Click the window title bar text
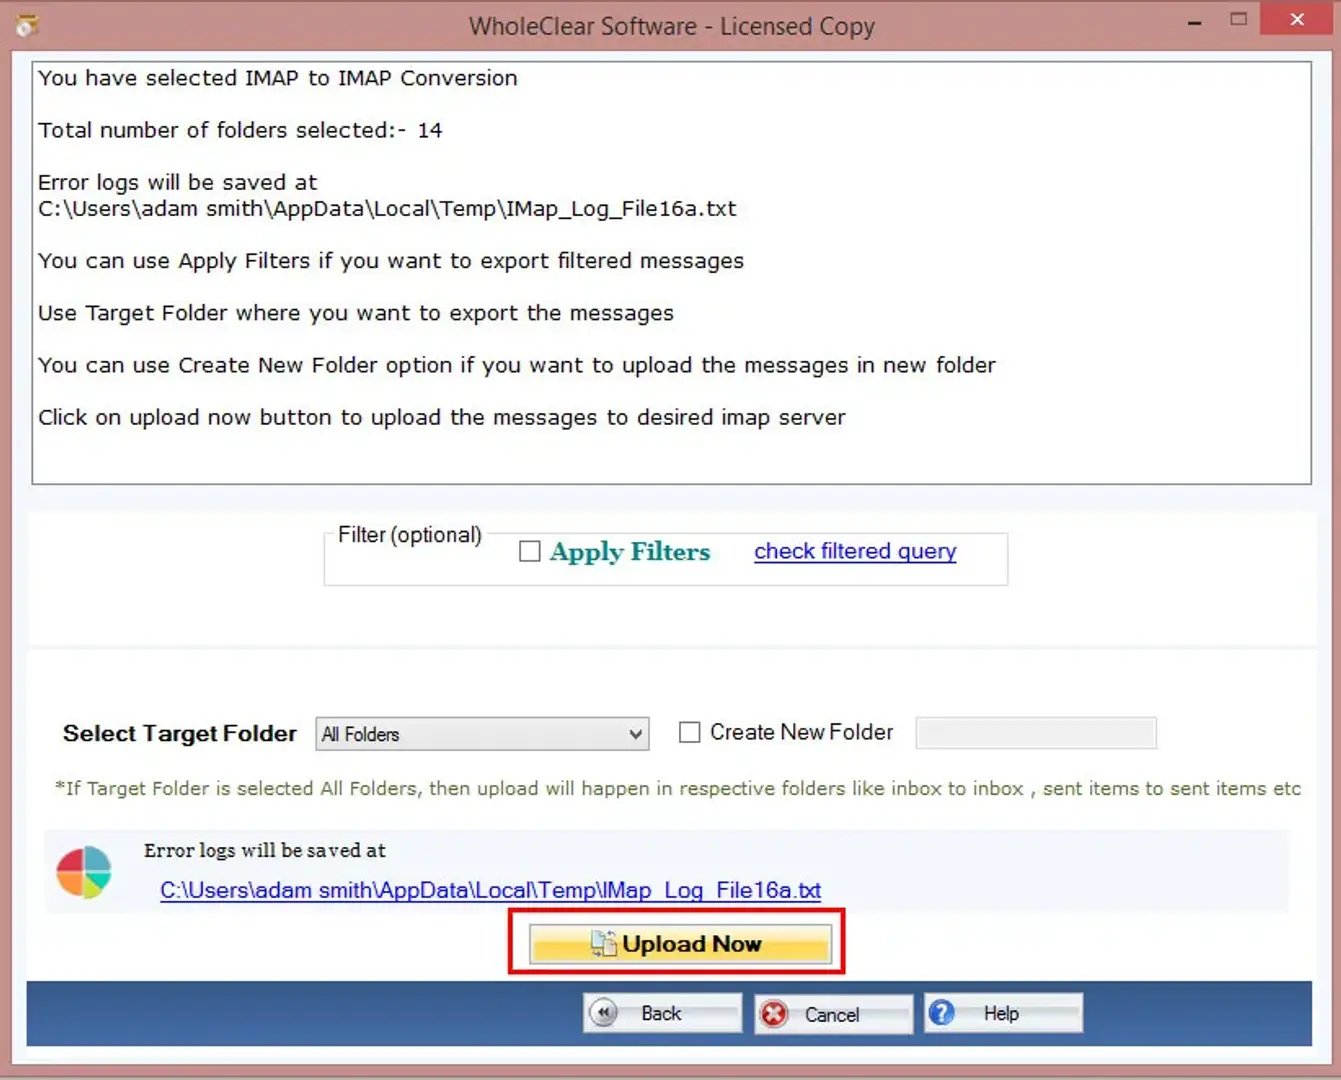The width and height of the screenshot is (1341, 1080). pyautogui.click(x=671, y=26)
